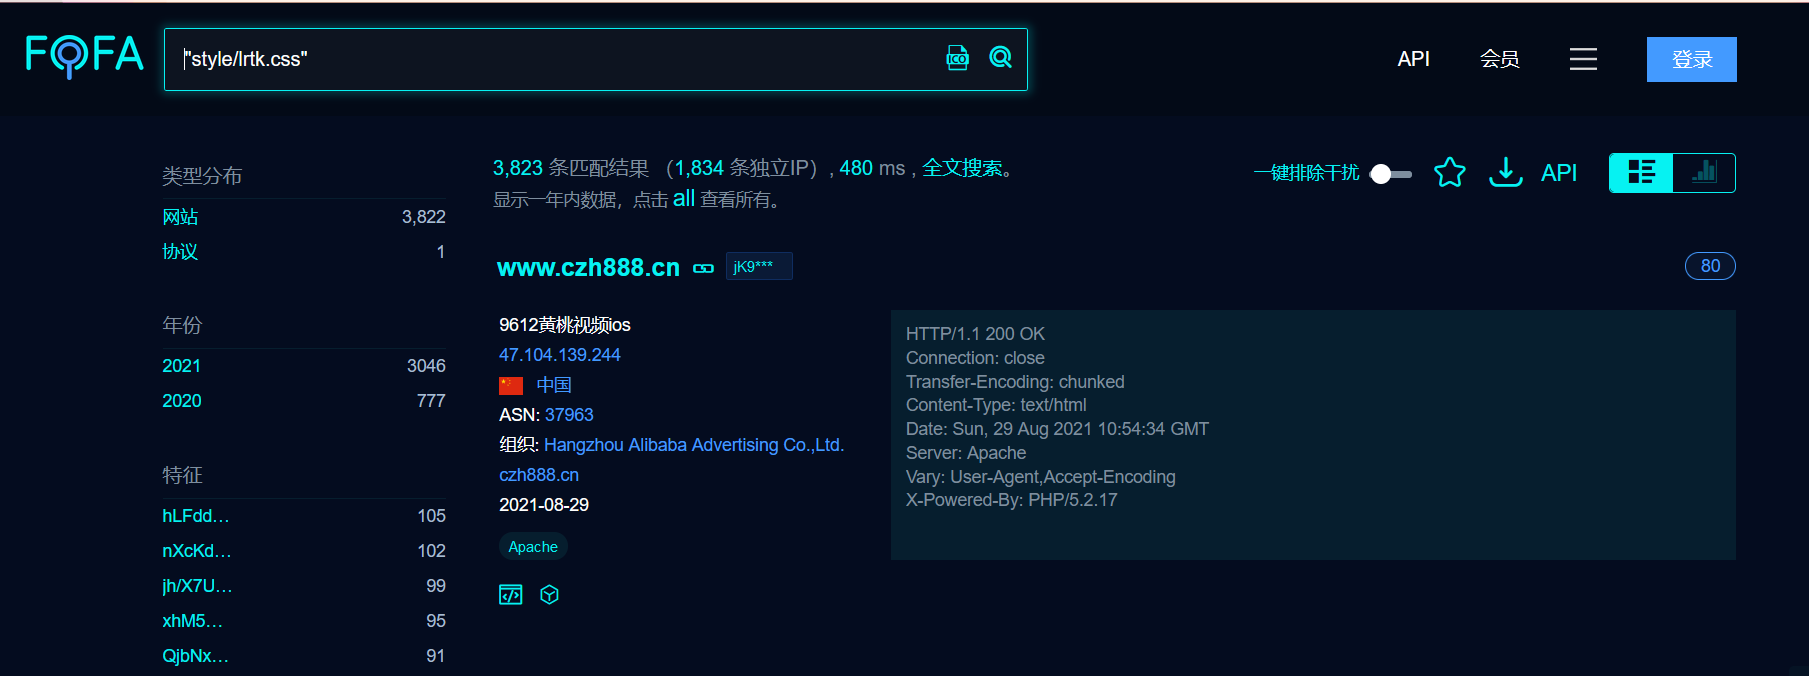Filter by country 中国
1809x676 pixels.
554,385
